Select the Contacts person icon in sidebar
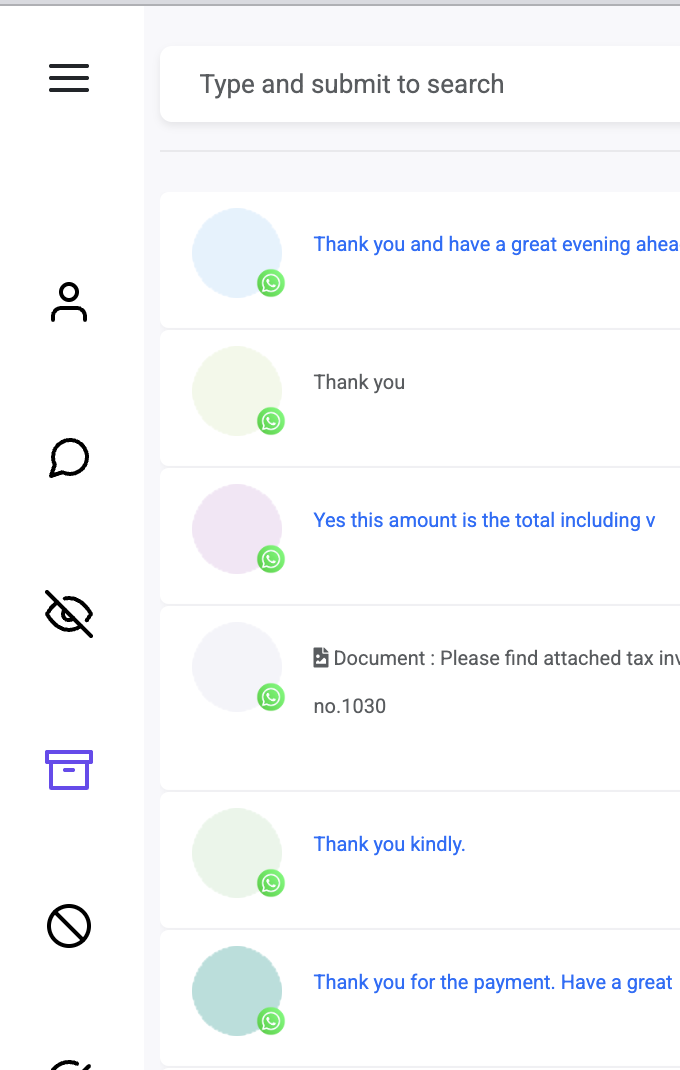This screenshot has height=1070, width=680. click(x=68, y=302)
